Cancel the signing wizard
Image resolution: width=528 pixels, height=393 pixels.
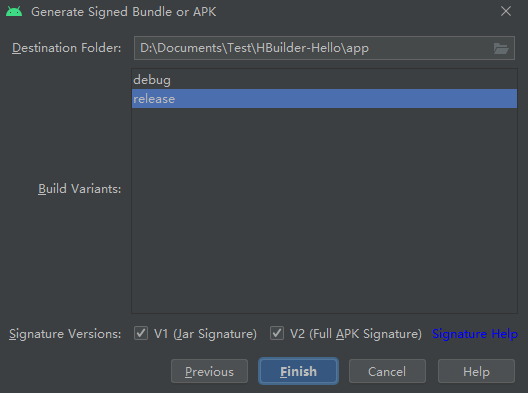387,371
